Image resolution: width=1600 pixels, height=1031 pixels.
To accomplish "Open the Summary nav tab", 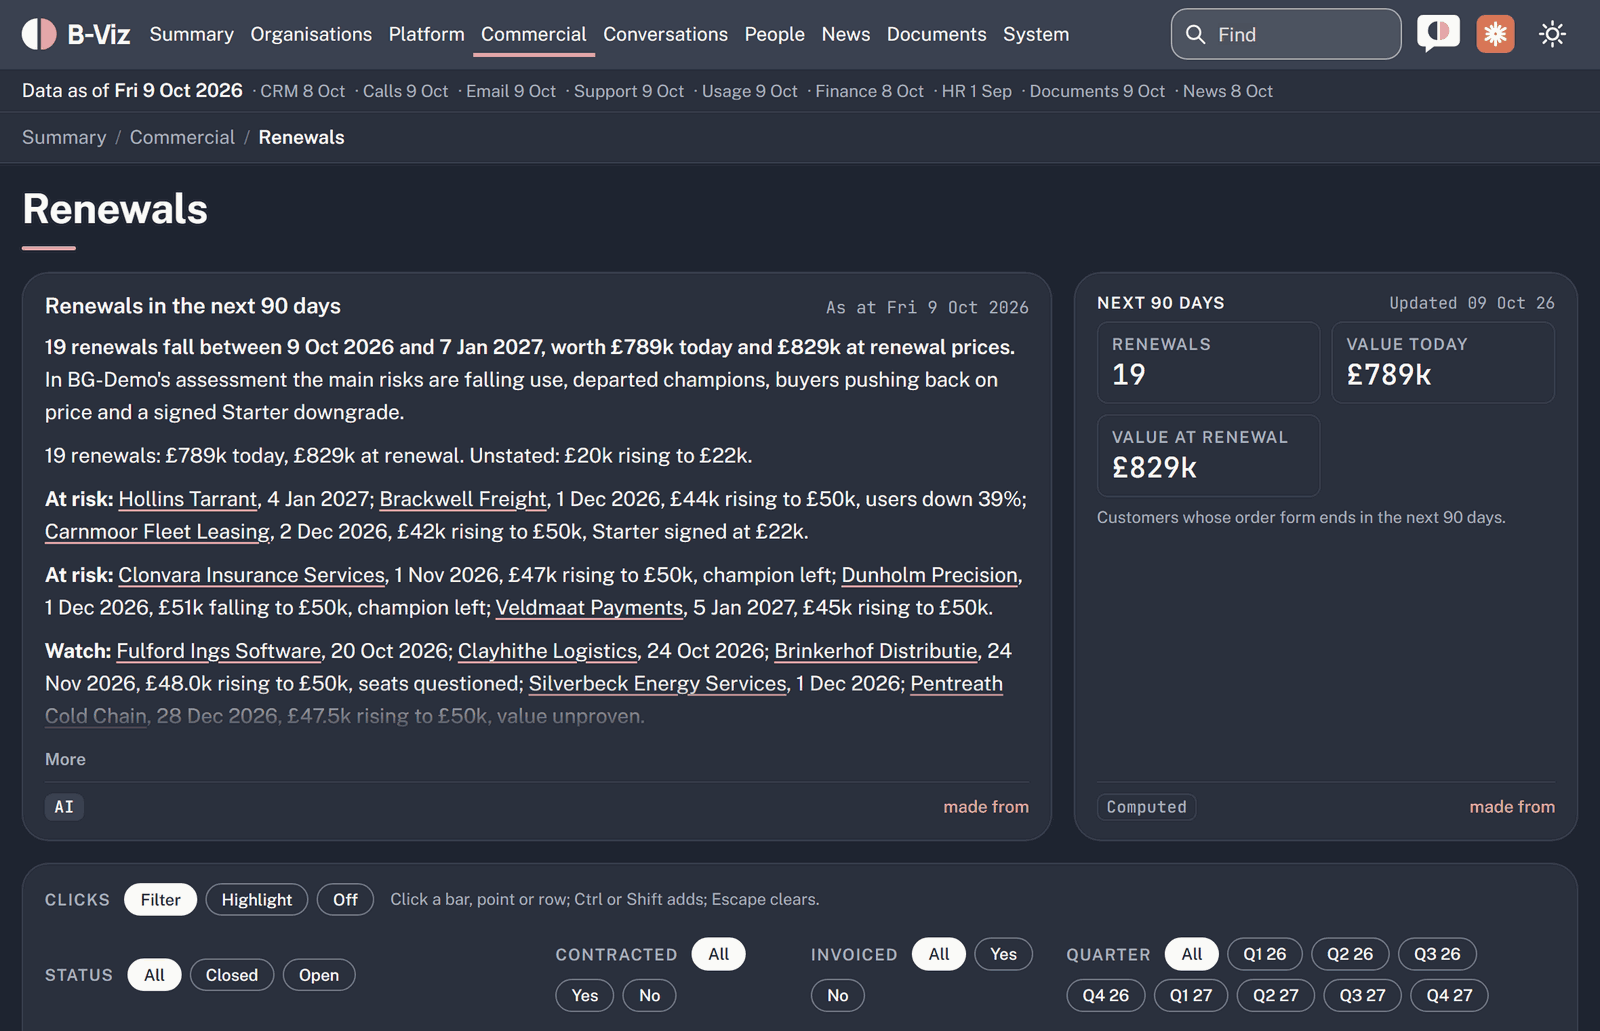I will point(192,34).
